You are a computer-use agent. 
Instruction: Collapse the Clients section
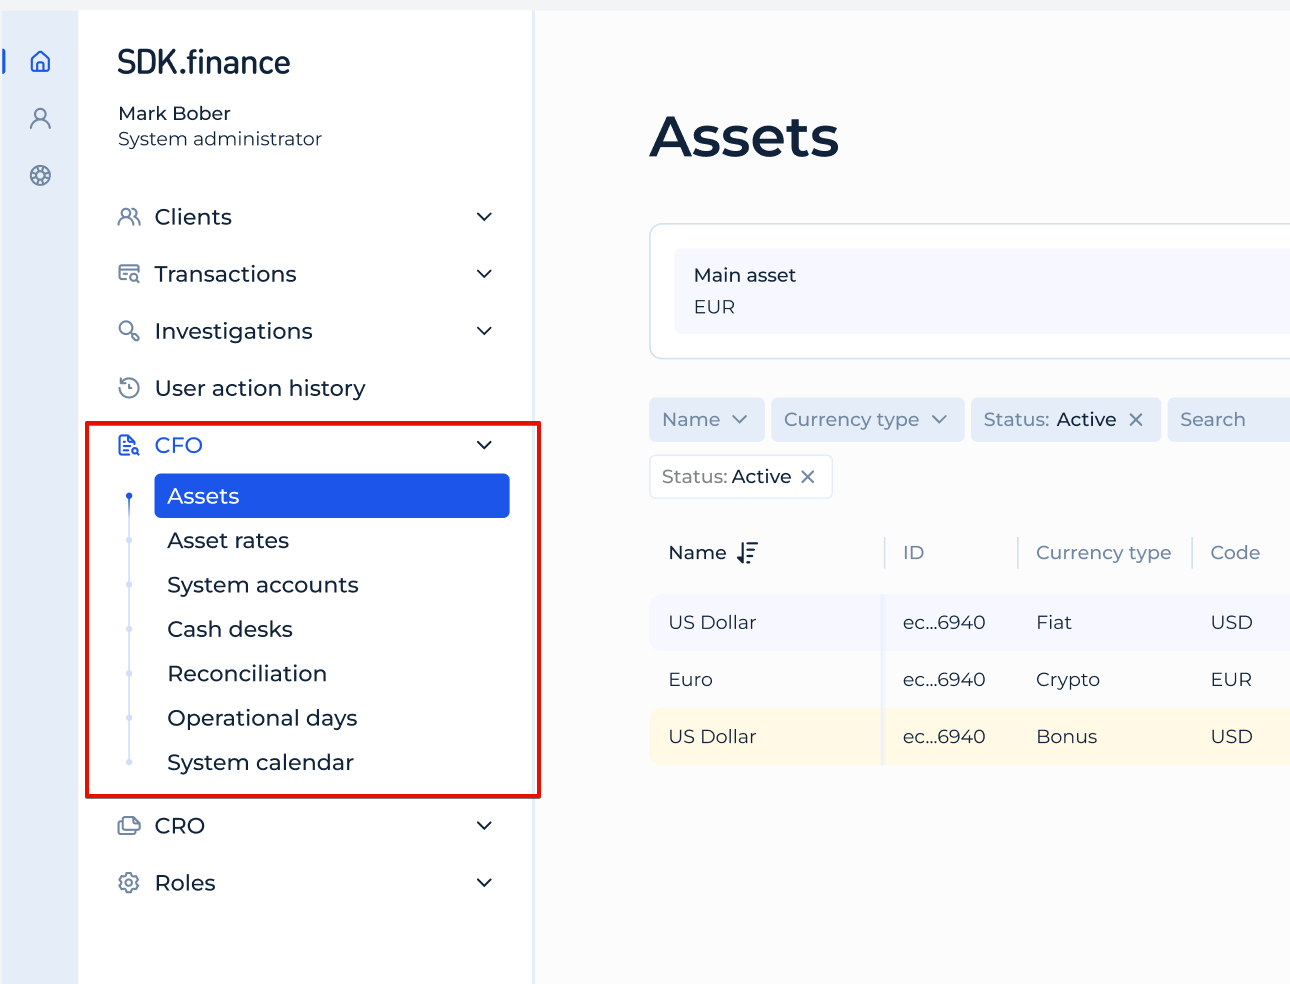[483, 216]
